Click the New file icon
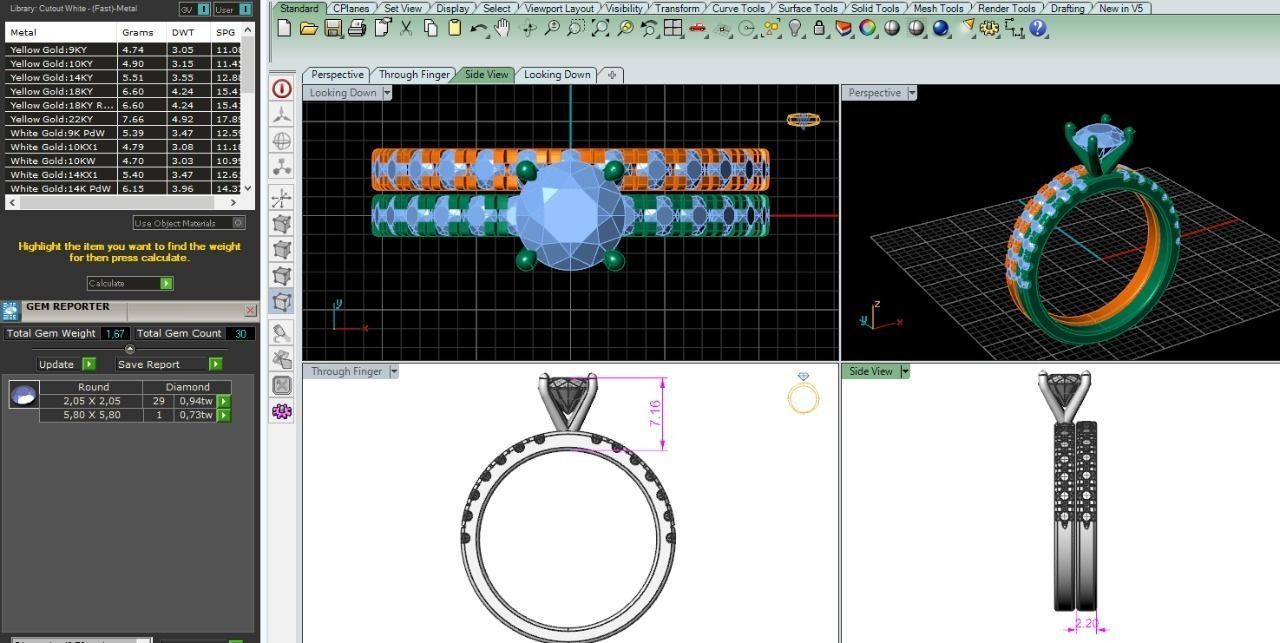 point(285,28)
